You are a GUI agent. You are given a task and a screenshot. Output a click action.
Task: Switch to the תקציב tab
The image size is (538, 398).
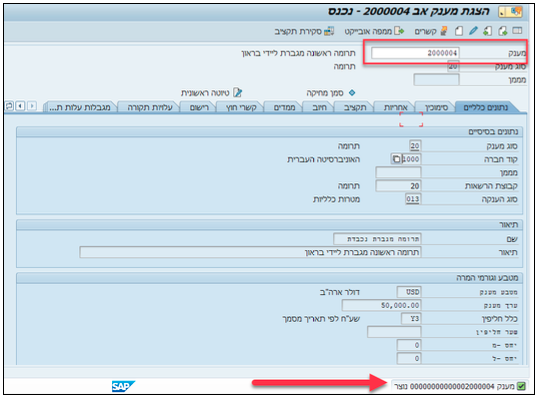355,107
